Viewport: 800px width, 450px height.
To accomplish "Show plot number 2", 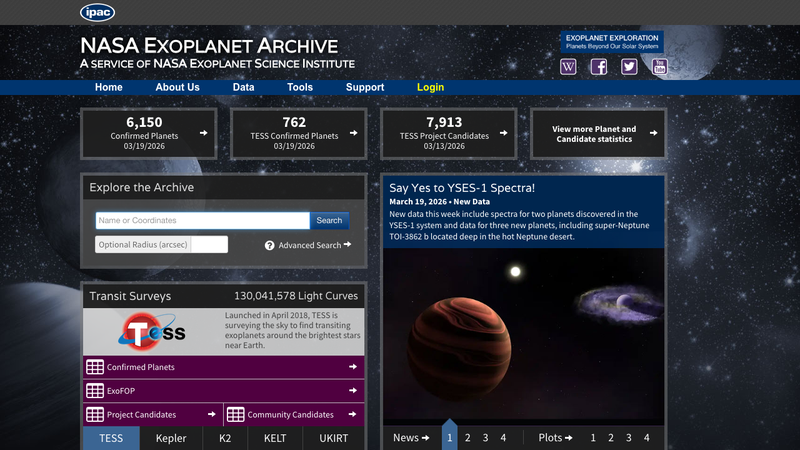I will click(611, 438).
